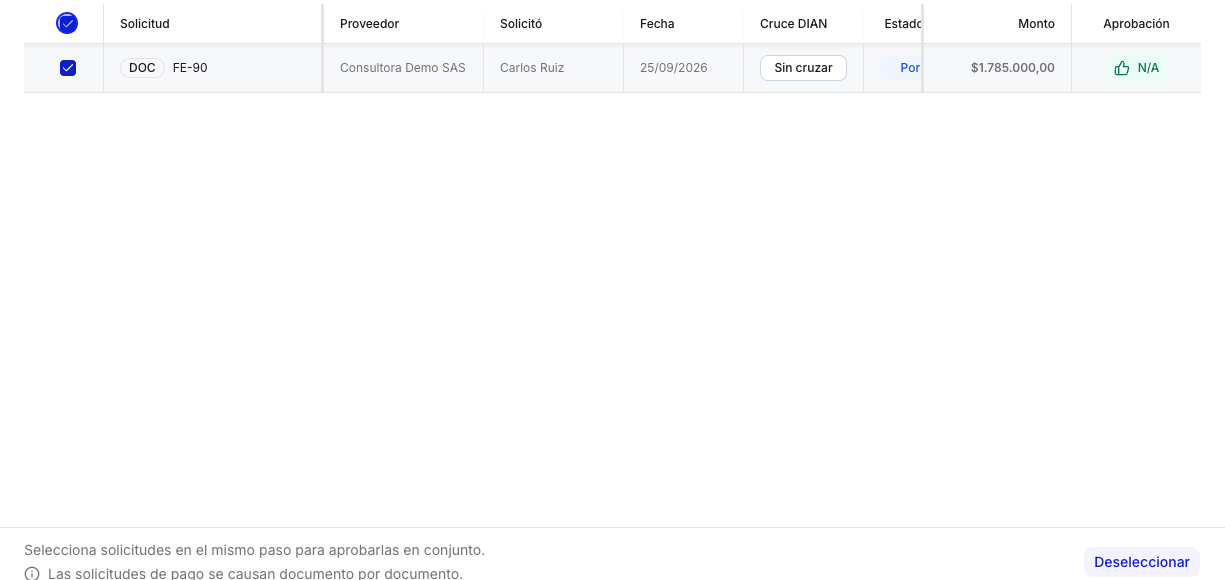This screenshot has height=580, width=1225.
Task: Click the info icon beside solicitudes de pago note
Action: pyautogui.click(x=32, y=574)
